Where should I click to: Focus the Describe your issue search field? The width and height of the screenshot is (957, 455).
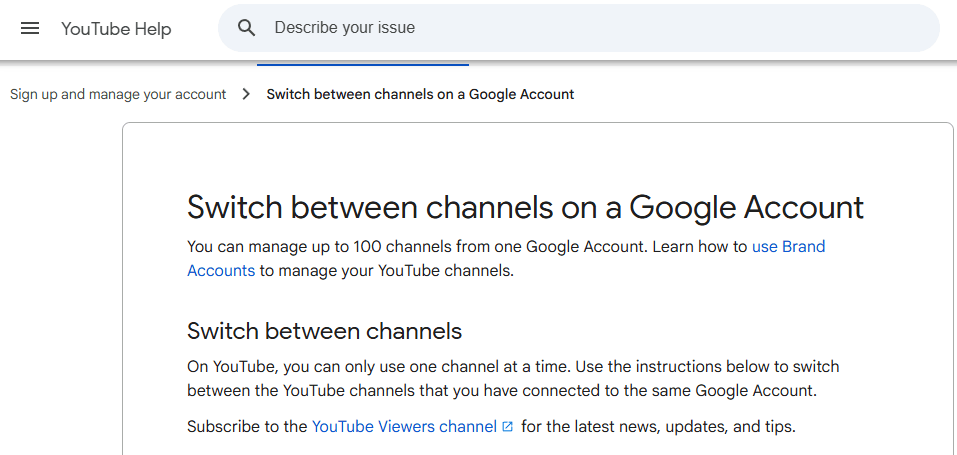(579, 28)
